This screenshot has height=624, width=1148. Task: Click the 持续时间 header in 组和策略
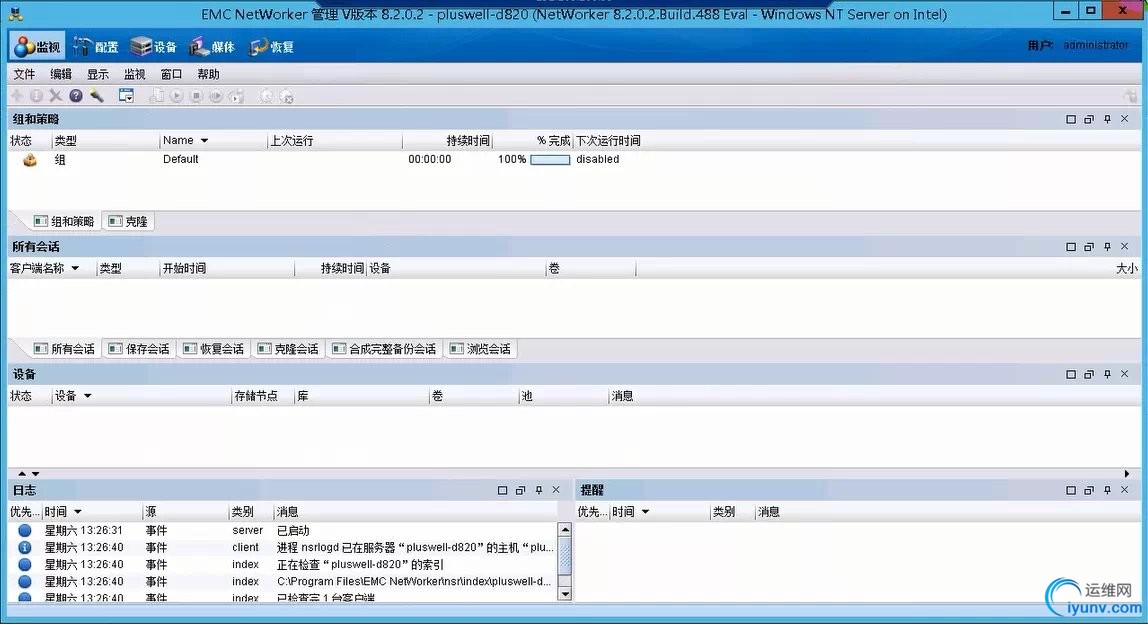447,141
